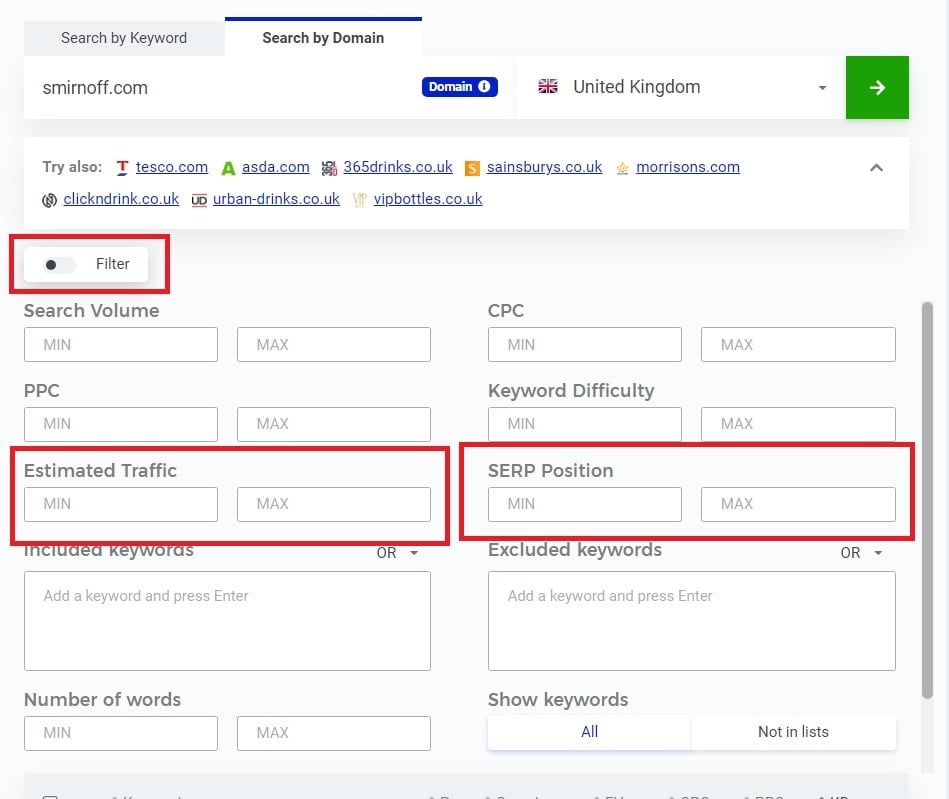Collapse the Try also suggestions panel

(876, 167)
